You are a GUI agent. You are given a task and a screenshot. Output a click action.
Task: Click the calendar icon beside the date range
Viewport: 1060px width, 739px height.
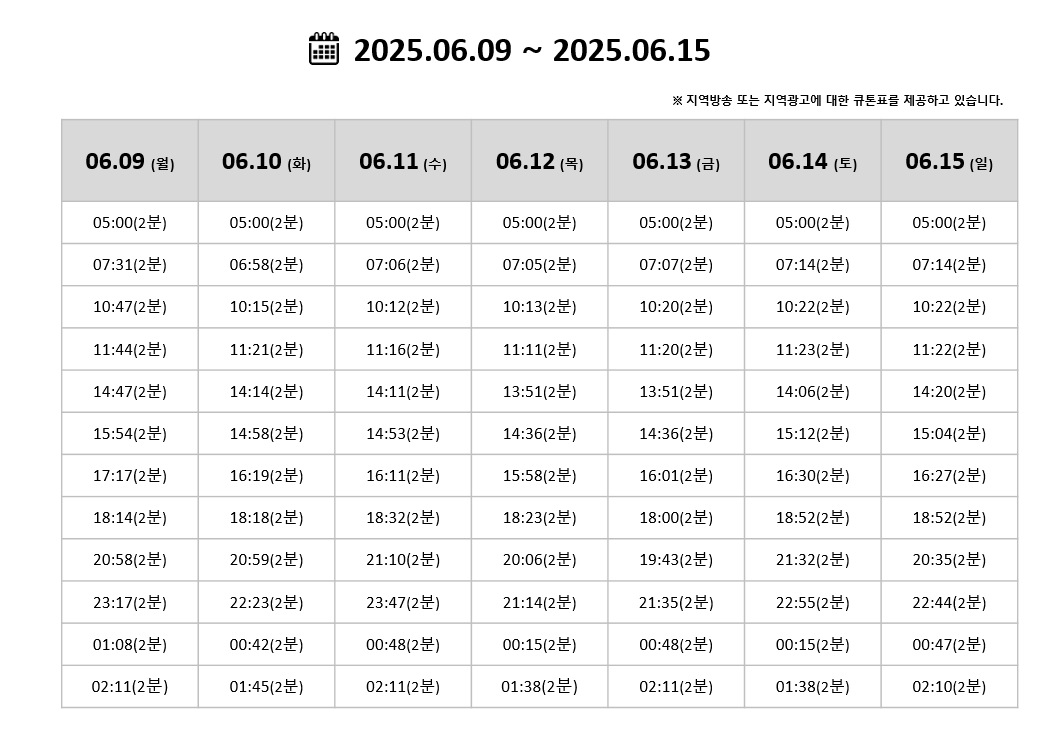324,49
